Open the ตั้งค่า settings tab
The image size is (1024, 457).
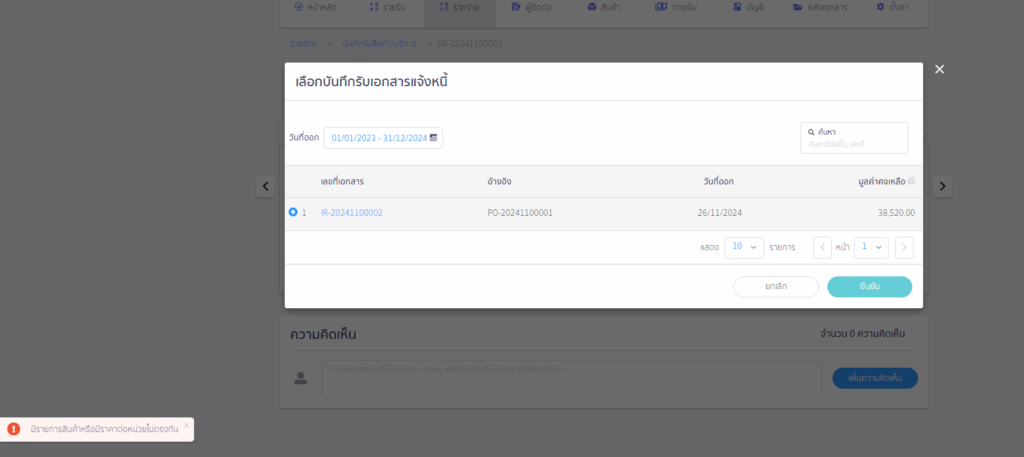[892, 7]
